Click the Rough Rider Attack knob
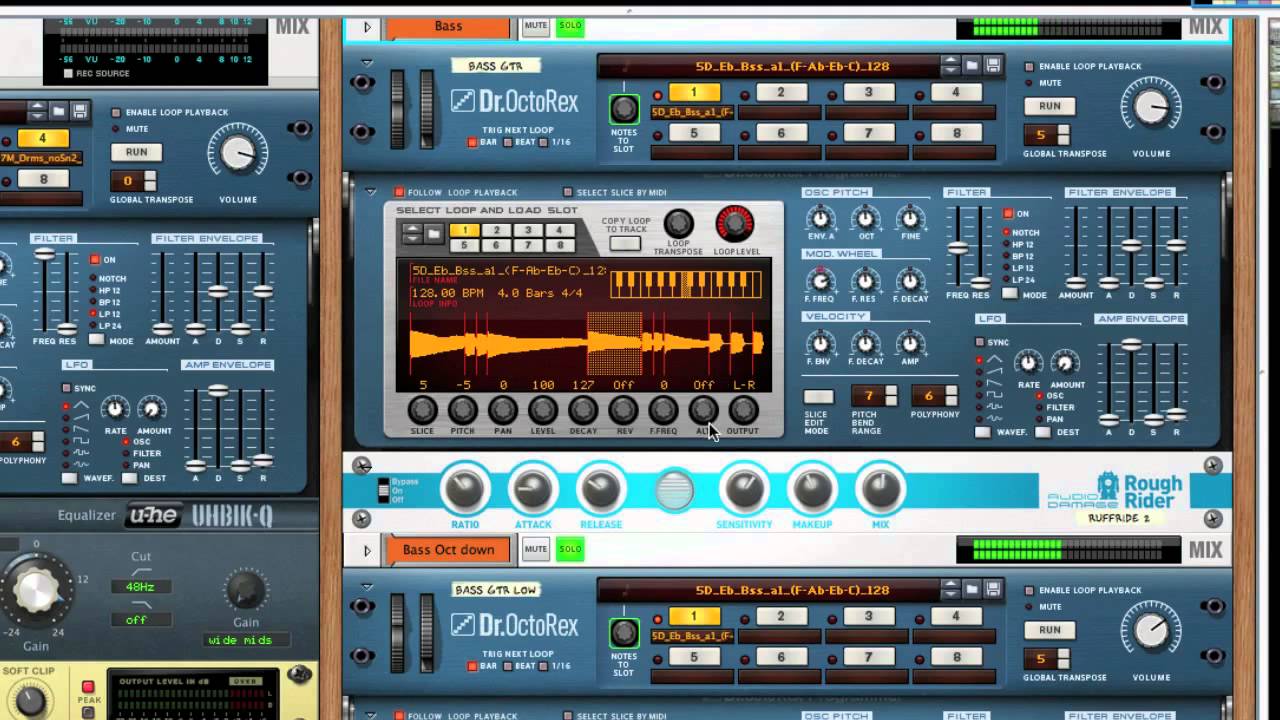The image size is (1280, 720). coord(533,490)
